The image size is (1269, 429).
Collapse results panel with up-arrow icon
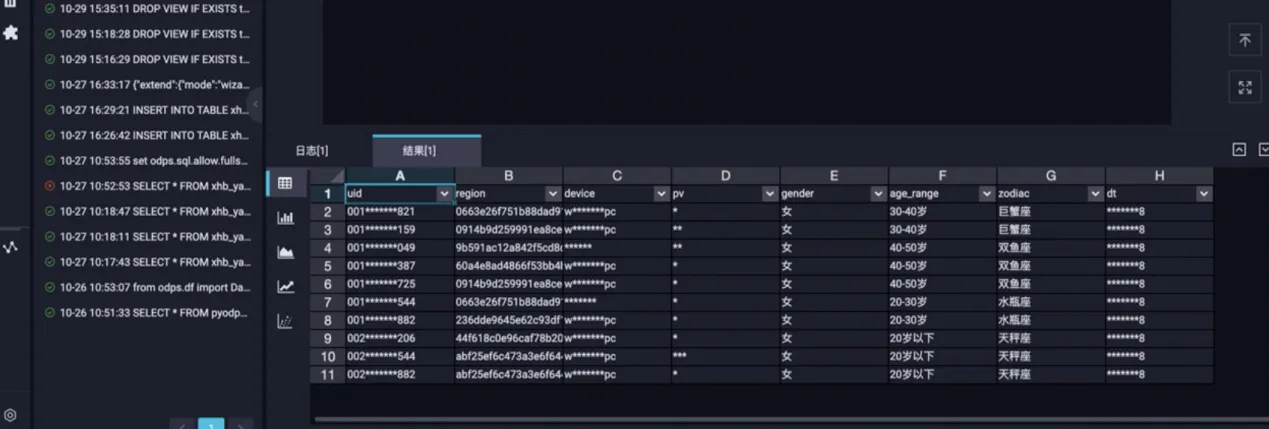pos(1239,150)
